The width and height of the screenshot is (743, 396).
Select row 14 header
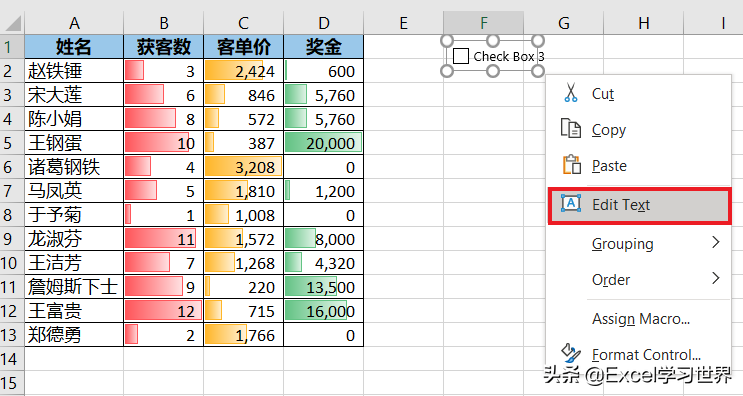pyautogui.click(x=12, y=359)
